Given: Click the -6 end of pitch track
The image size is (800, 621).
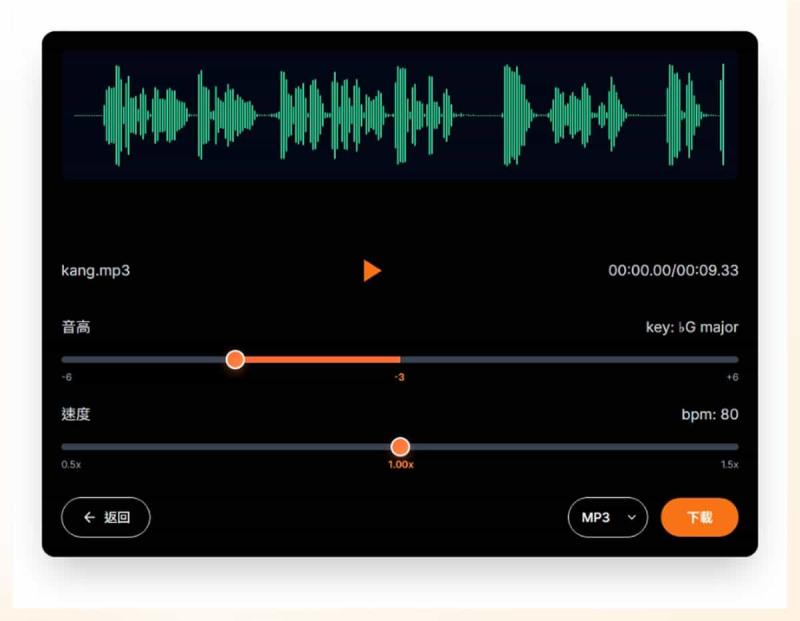Looking at the screenshot, I should [x=66, y=377].
